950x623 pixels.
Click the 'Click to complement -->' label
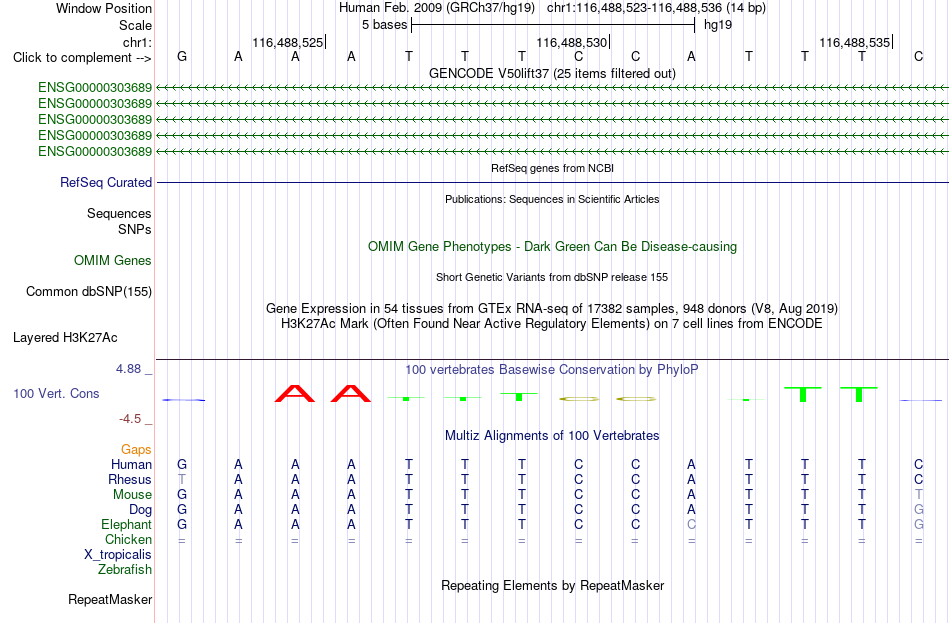pos(82,58)
